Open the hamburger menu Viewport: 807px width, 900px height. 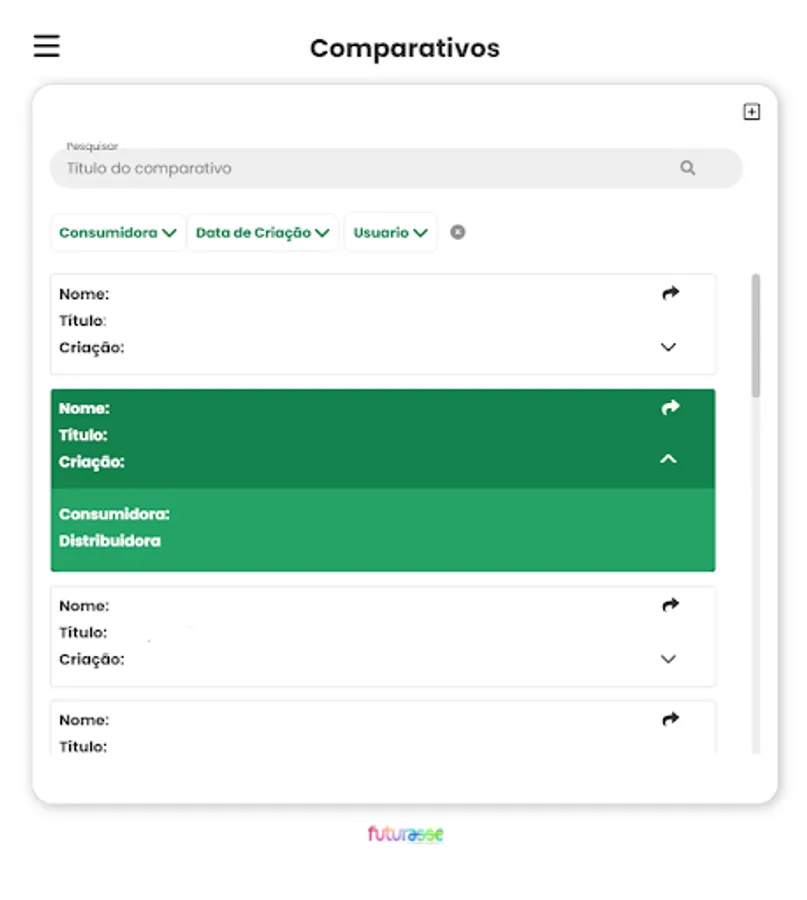pyautogui.click(x=46, y=46)
